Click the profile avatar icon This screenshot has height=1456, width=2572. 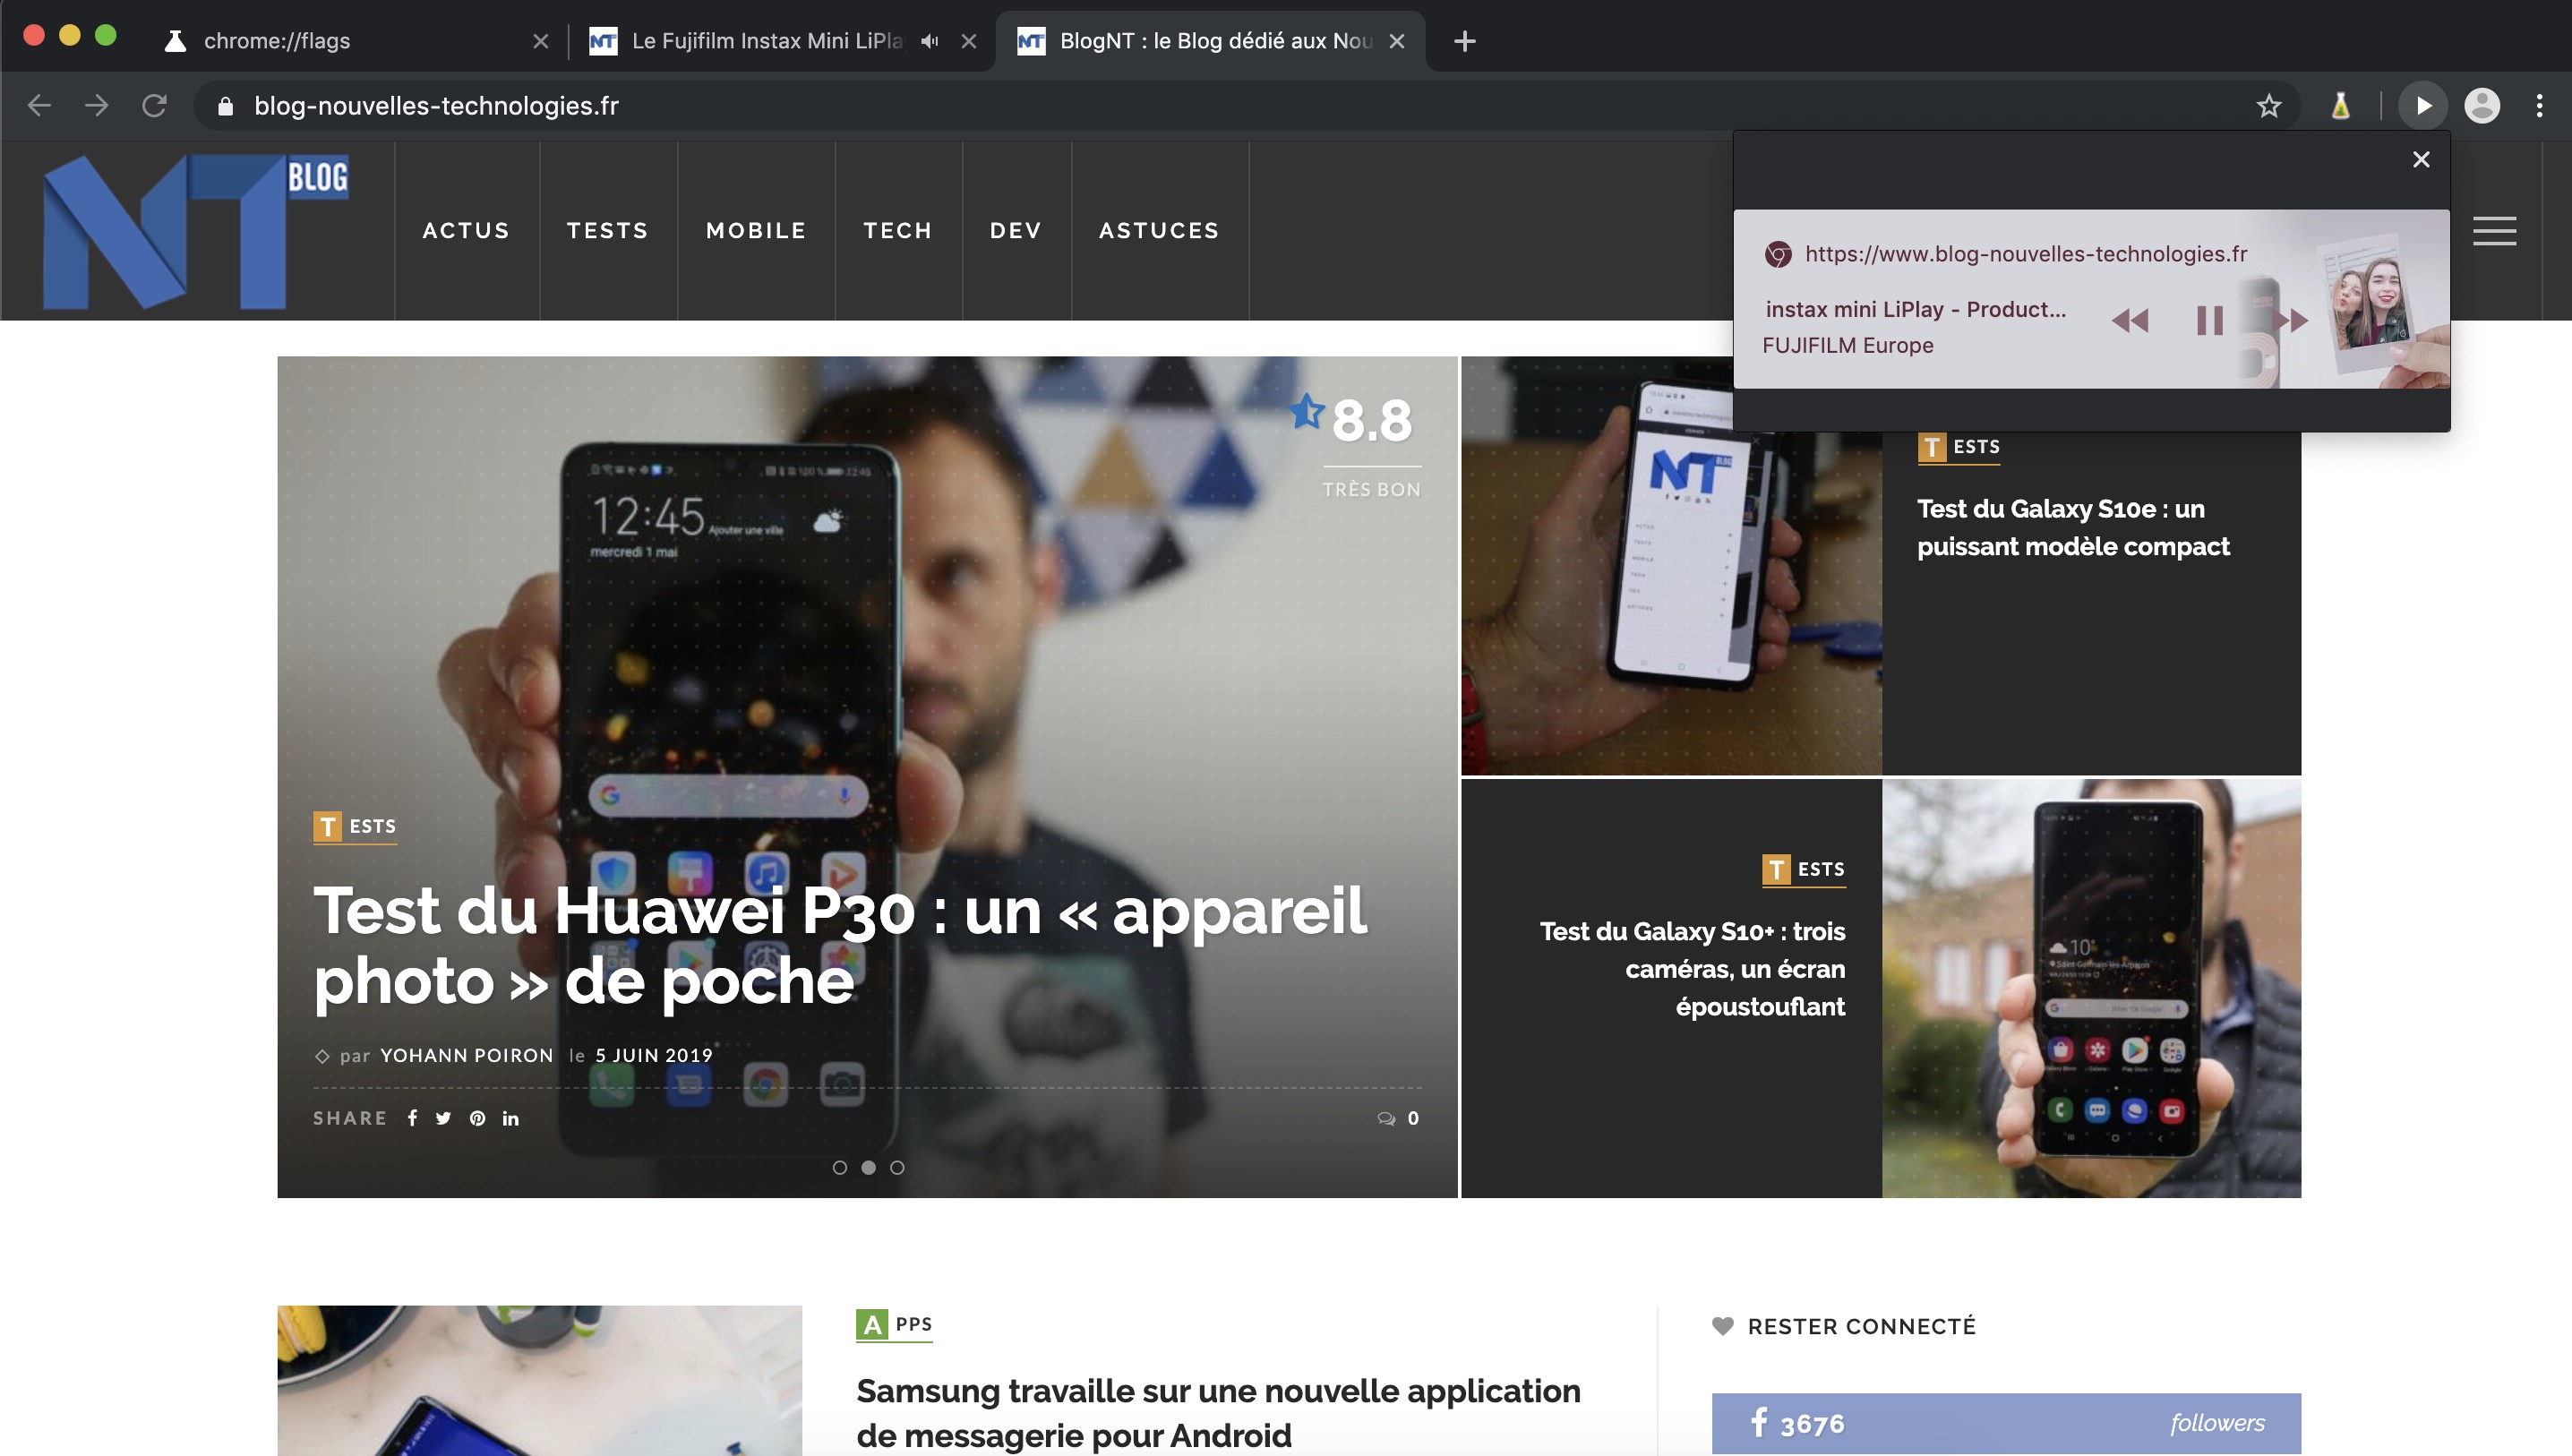[2481, 105]
